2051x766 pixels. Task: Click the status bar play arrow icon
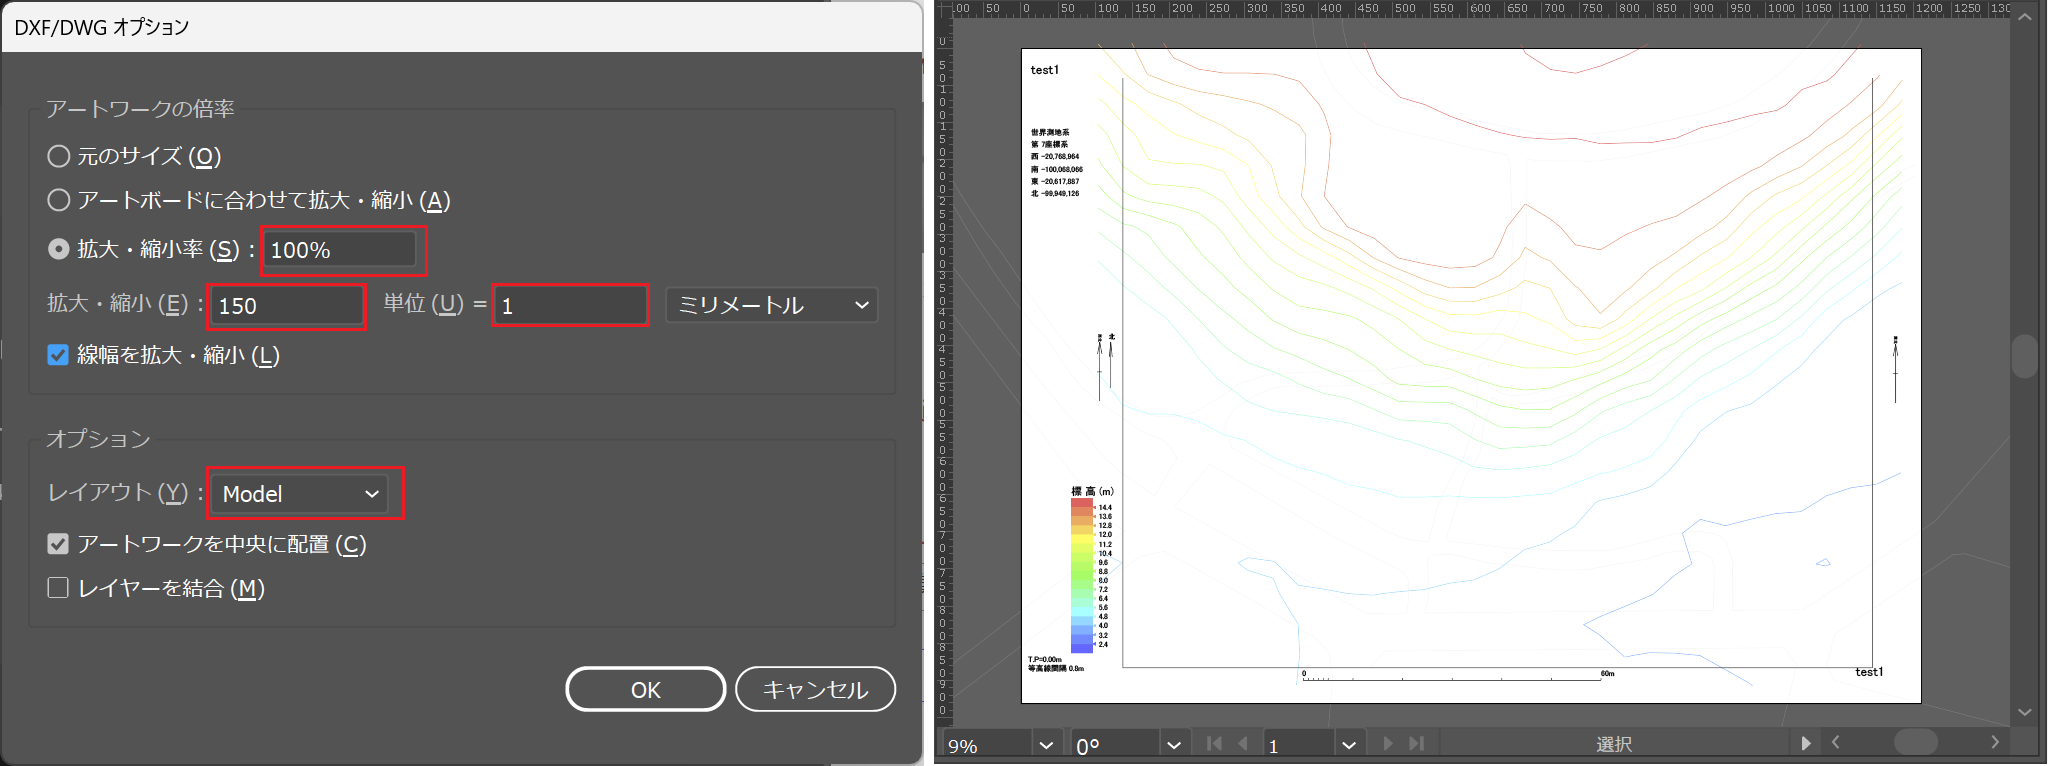point(1805,743)
